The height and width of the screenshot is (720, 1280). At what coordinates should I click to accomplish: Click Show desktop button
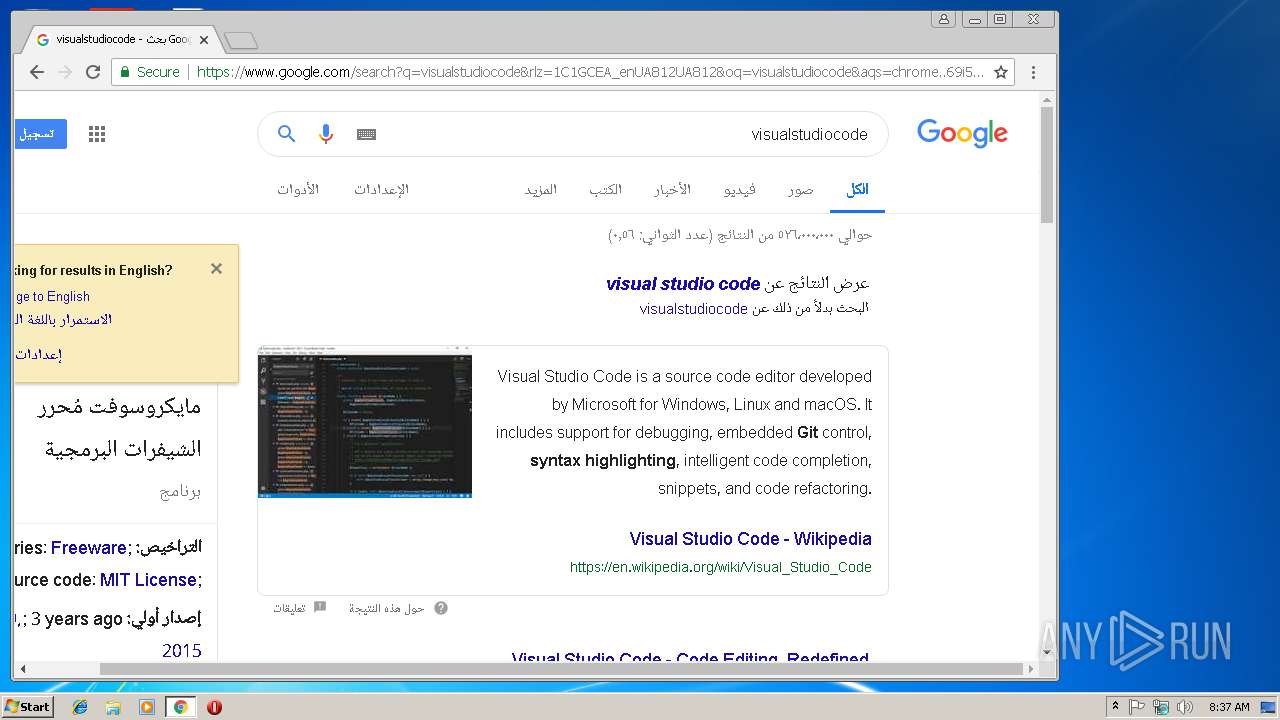[1270, 707]
